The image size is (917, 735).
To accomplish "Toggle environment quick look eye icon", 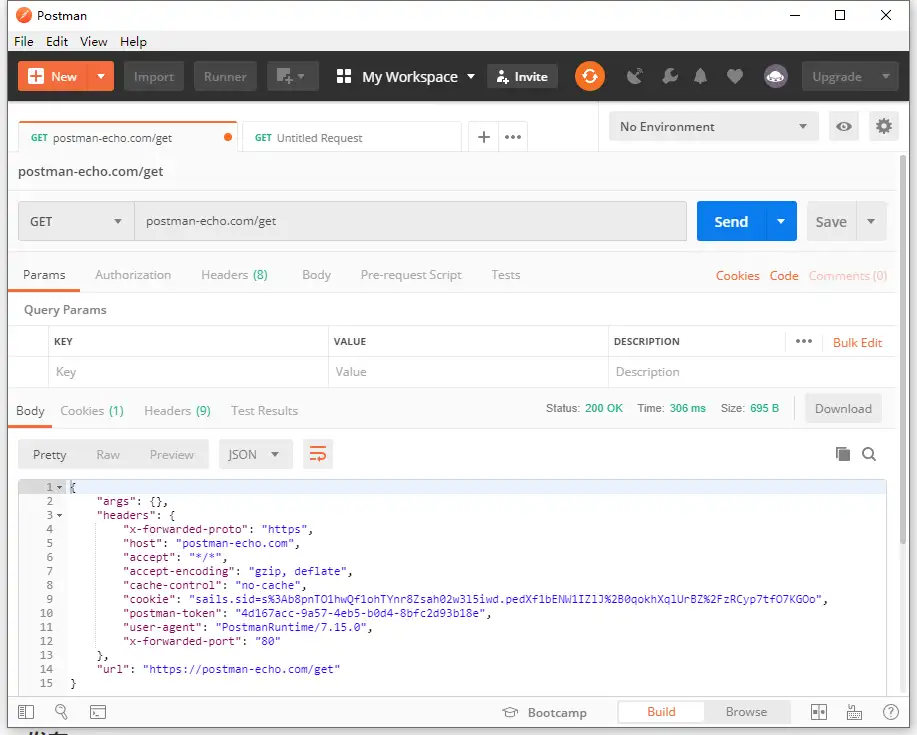I will point(845,126).
